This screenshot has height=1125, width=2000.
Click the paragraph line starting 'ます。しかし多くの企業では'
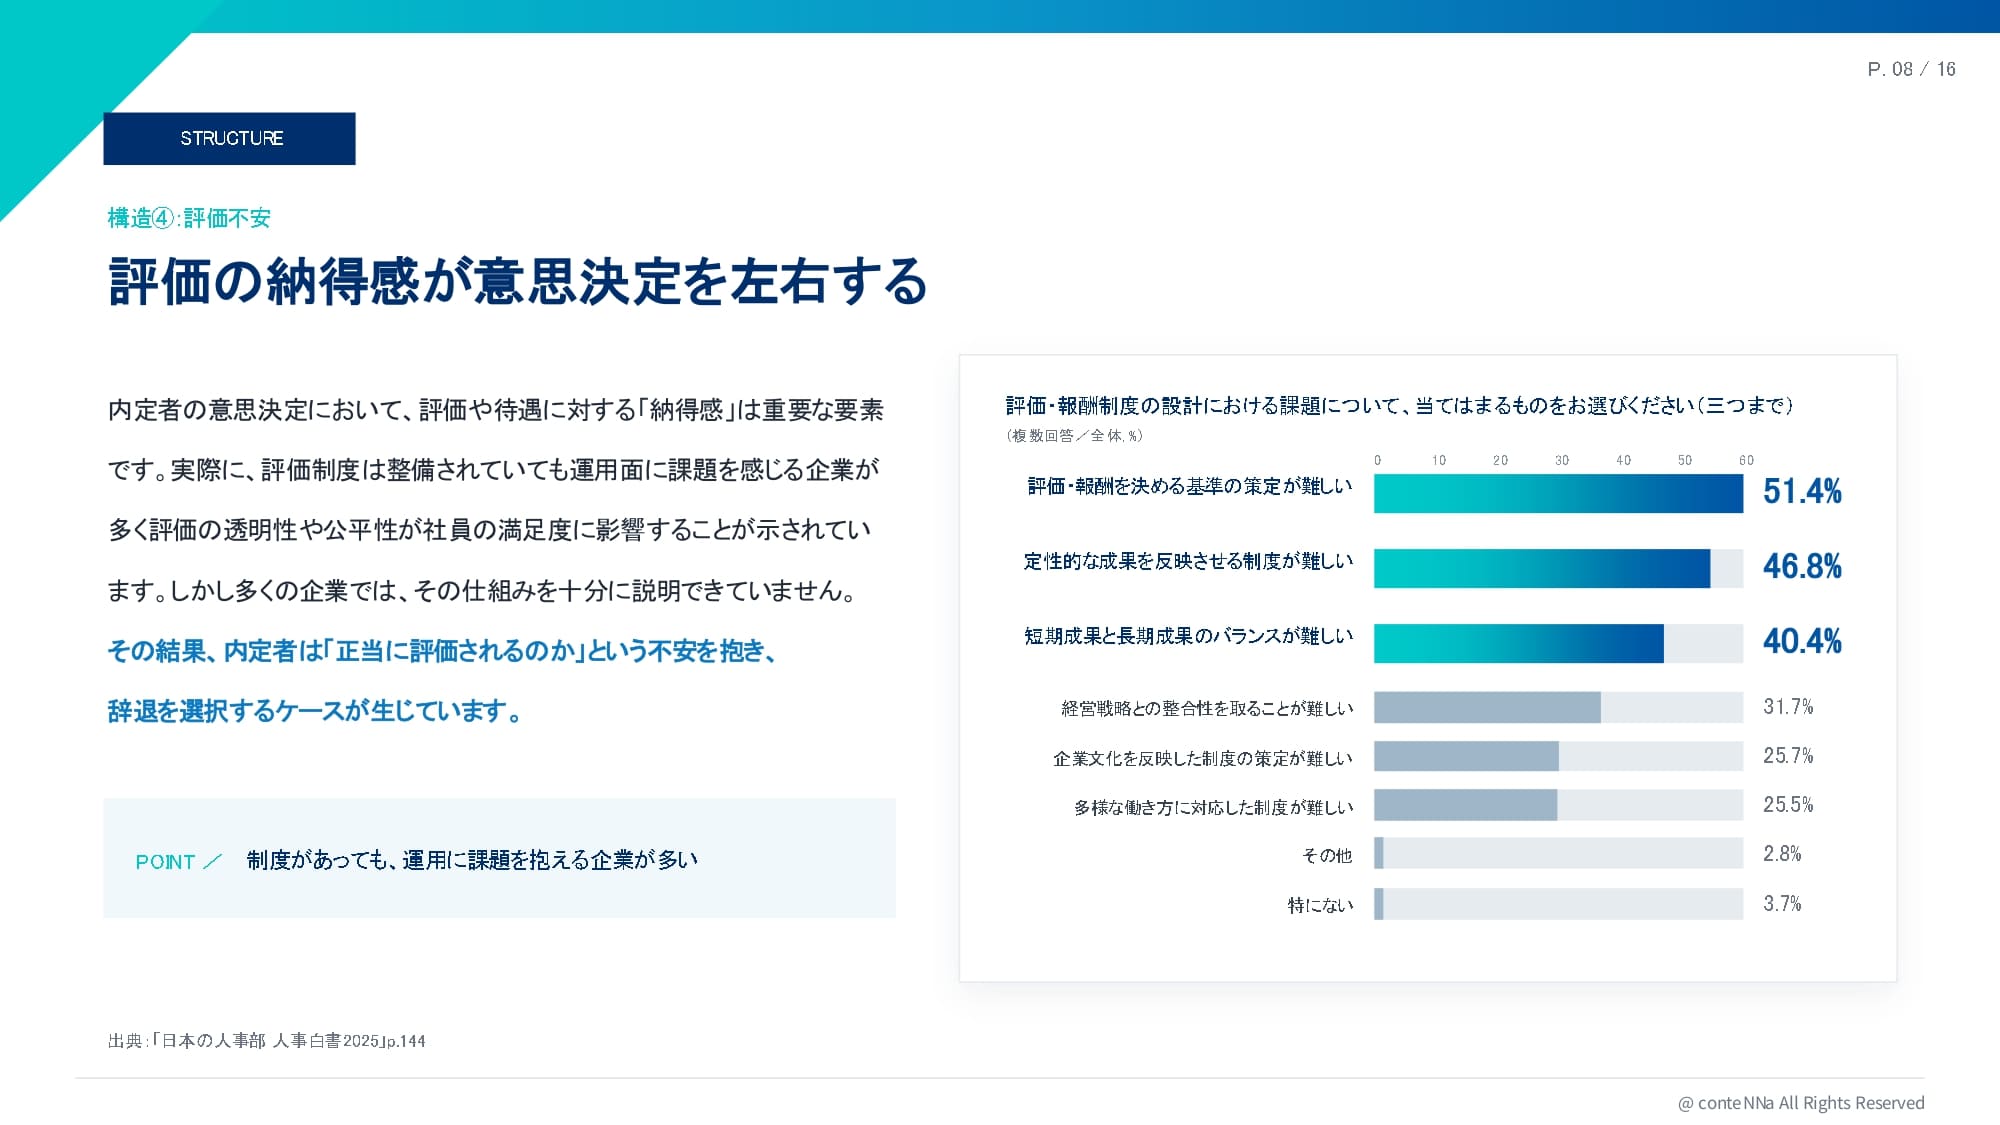click(482, 591)
